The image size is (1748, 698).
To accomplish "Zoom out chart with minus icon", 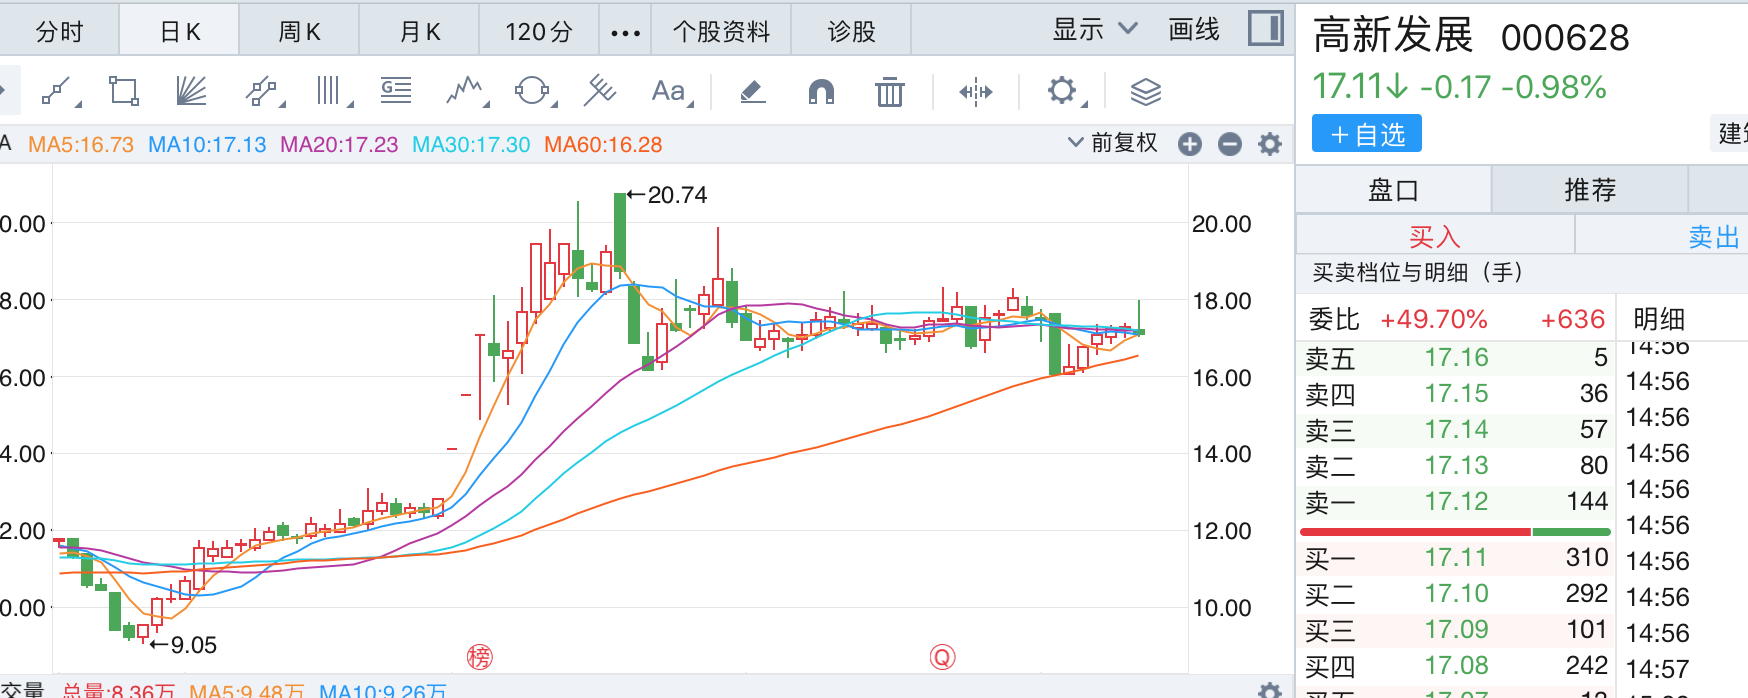I will pyautogui.click(x=1230, y=145).
